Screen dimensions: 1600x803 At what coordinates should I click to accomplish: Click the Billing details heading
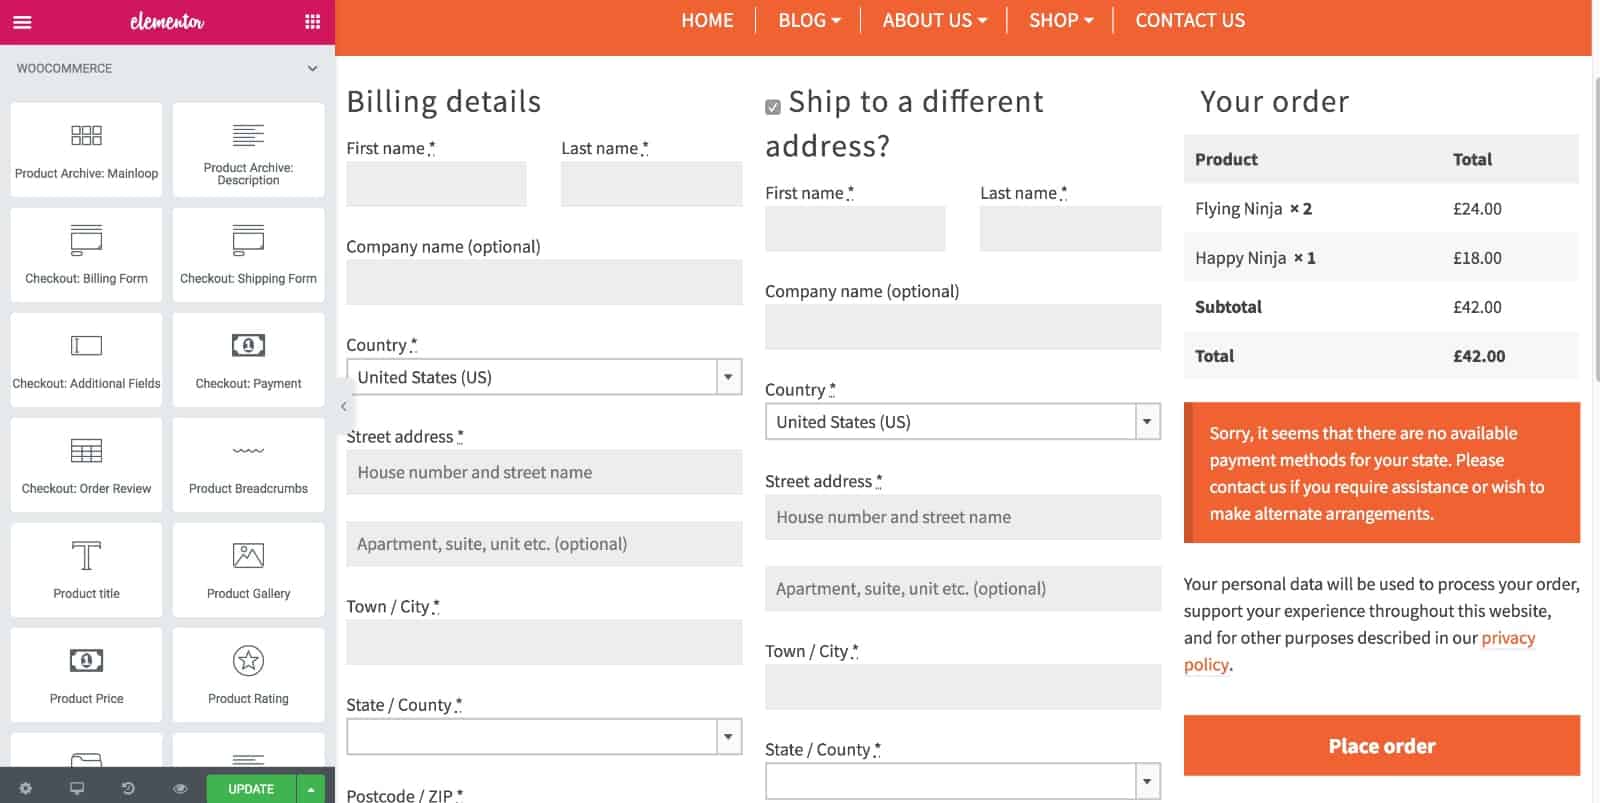coord(444,101)
